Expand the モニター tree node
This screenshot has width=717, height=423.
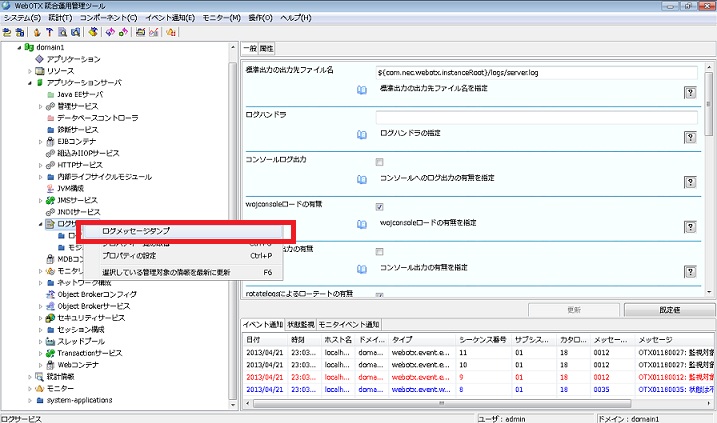(30, 389)
